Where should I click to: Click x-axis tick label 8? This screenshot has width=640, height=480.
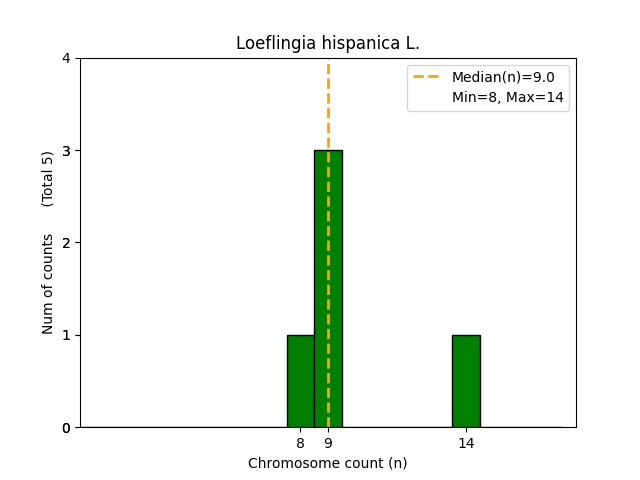(x=300, y=442)
